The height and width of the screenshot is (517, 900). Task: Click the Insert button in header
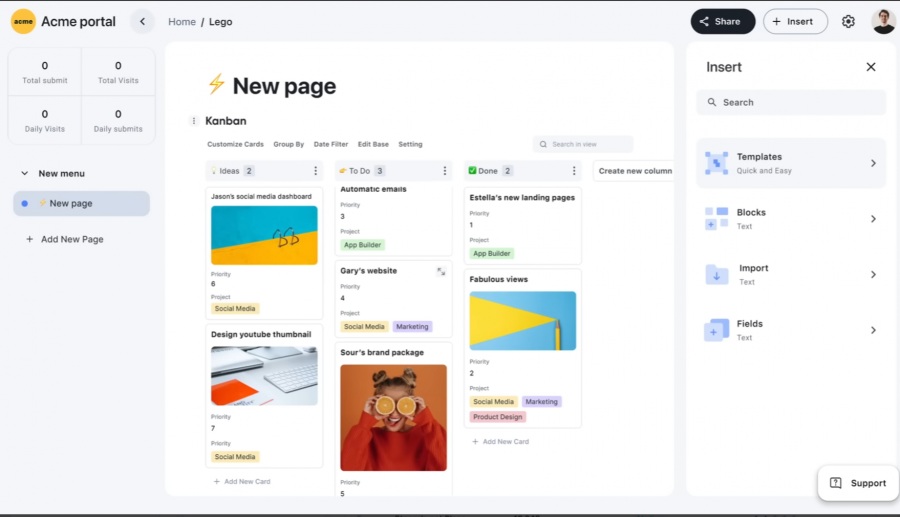pos(795,22)
